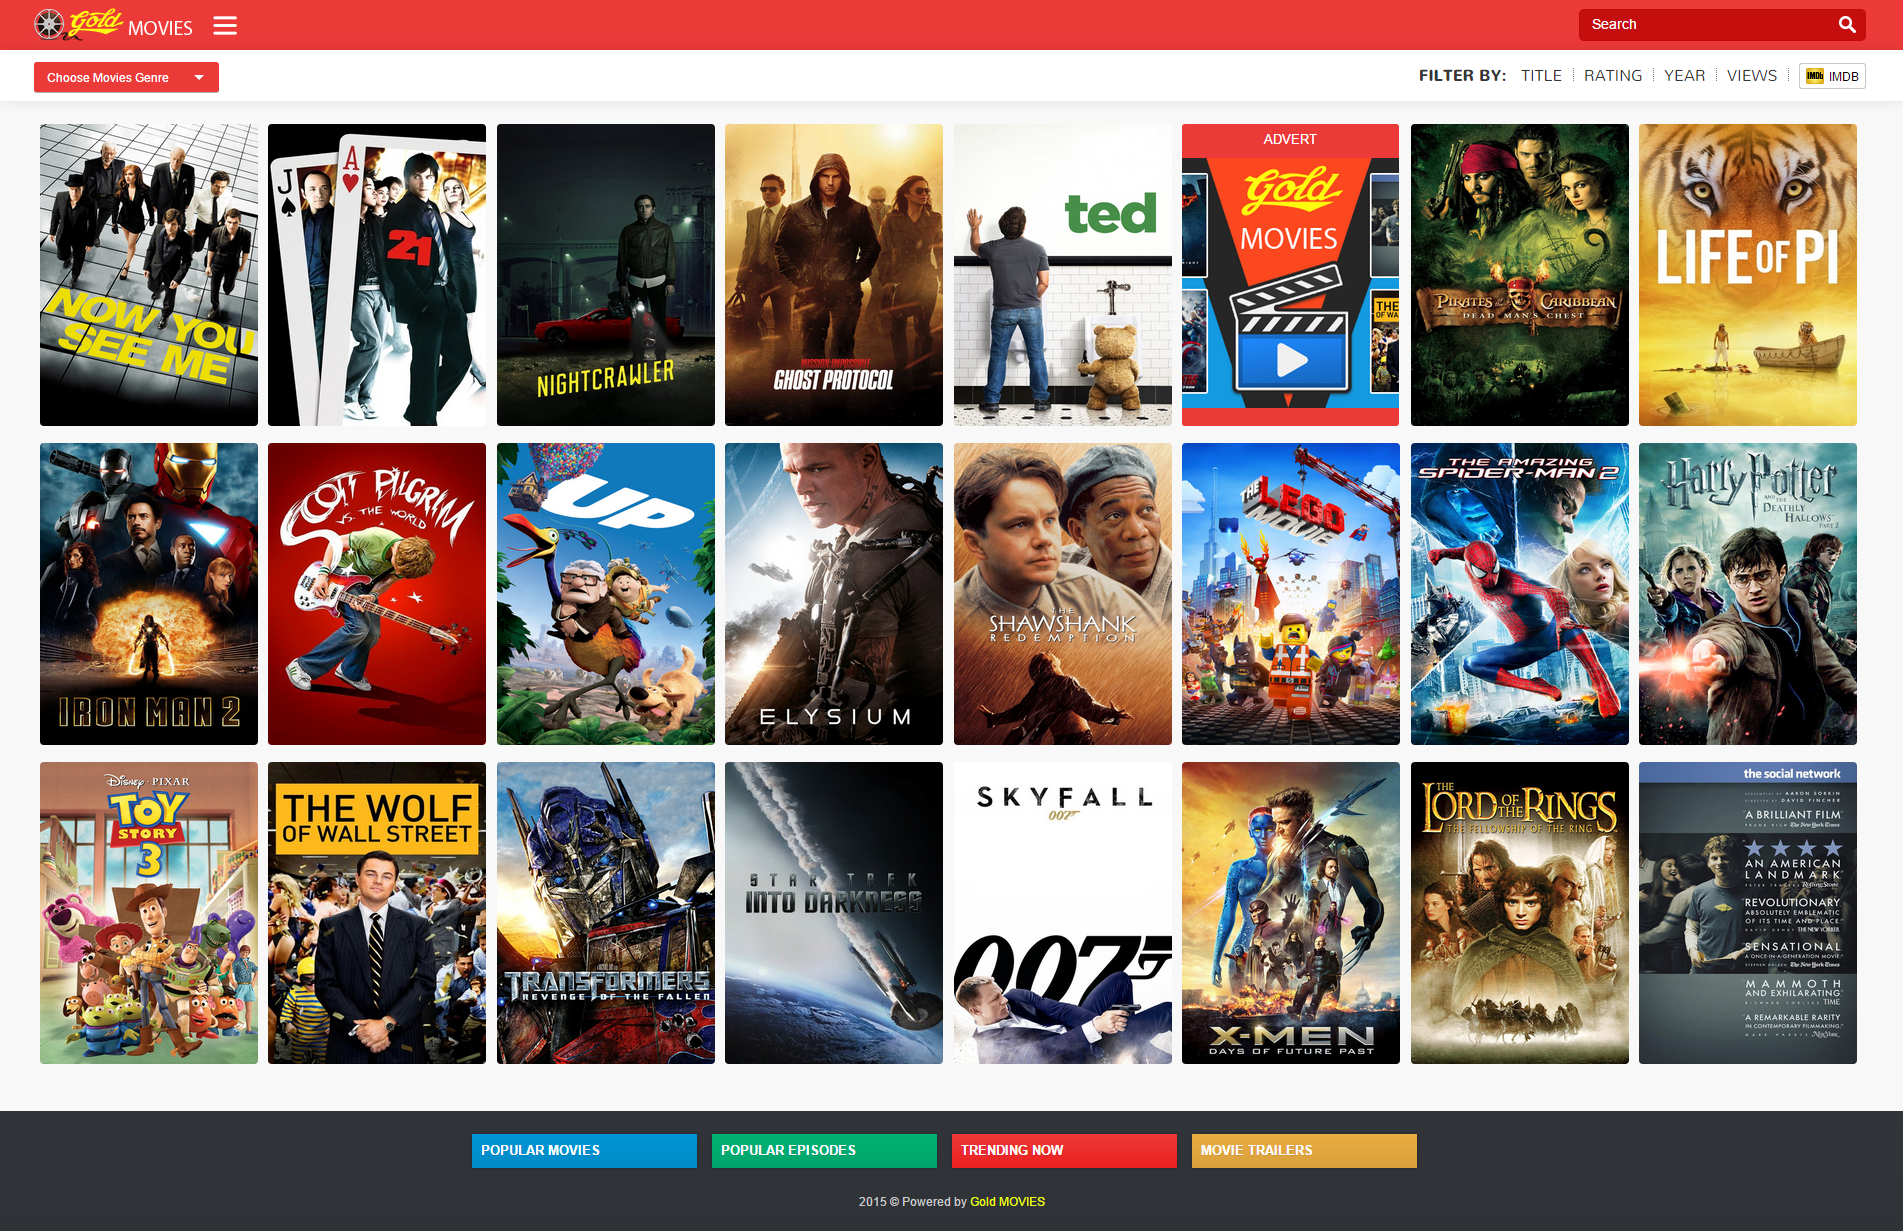Open the Life of Pi poster

[1747, 275]
